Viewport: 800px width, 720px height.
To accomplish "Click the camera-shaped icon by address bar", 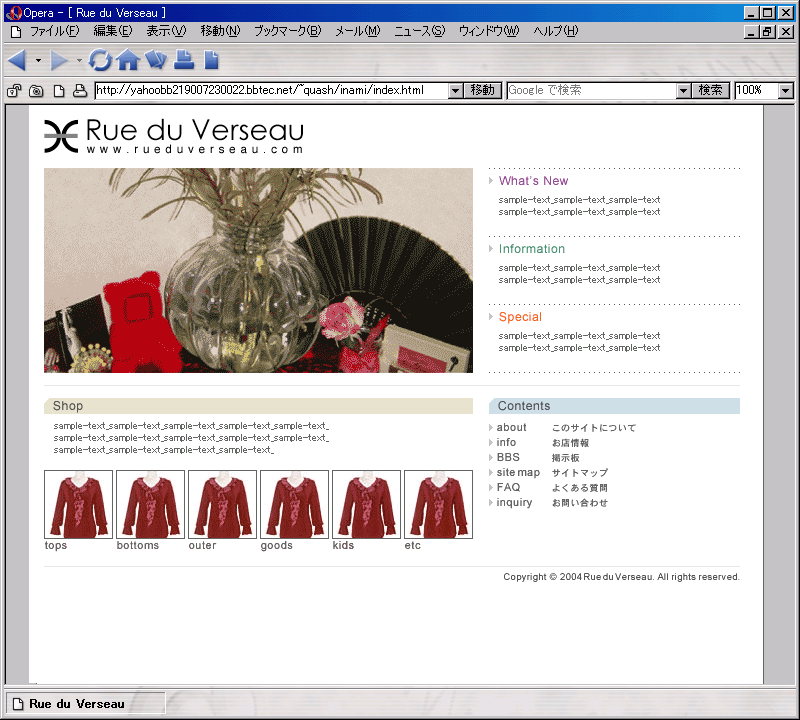I will pos(36,91).
